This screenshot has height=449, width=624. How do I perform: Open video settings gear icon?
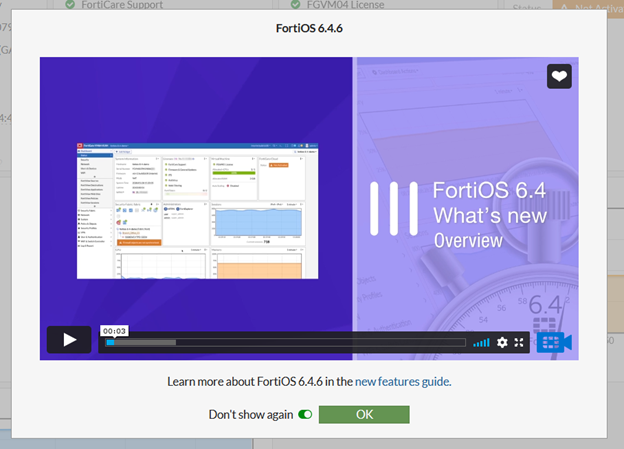(502, 342)
